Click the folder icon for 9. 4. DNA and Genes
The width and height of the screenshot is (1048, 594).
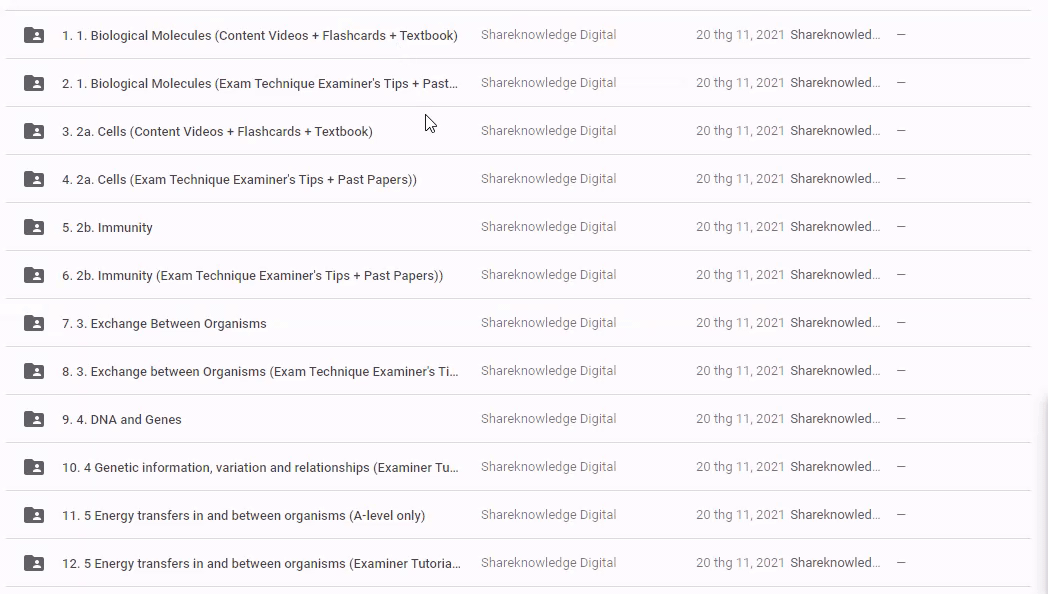(x=34, y=419)
